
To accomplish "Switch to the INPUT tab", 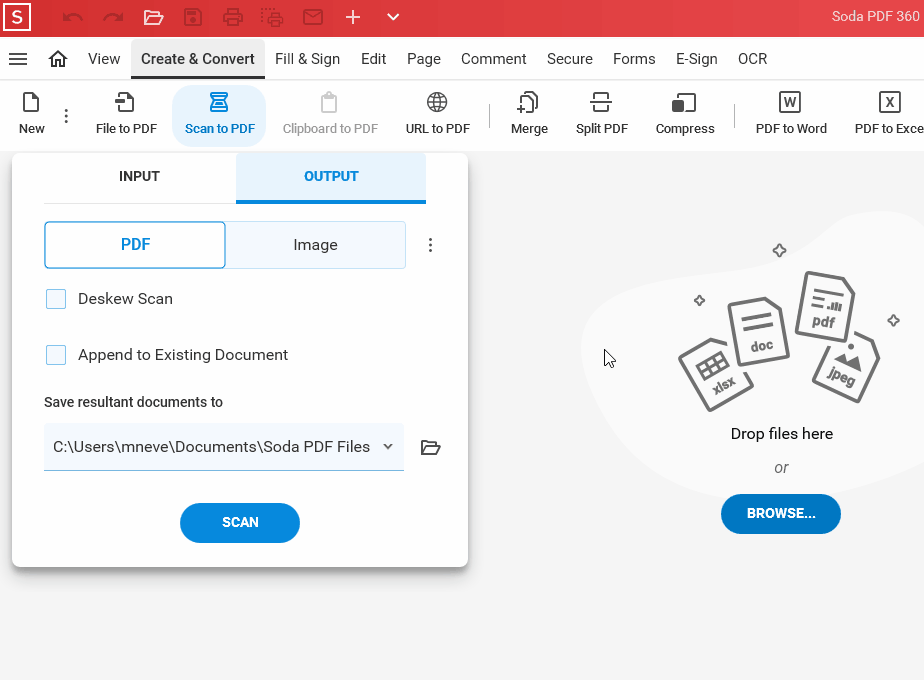I will click(140, 177).
